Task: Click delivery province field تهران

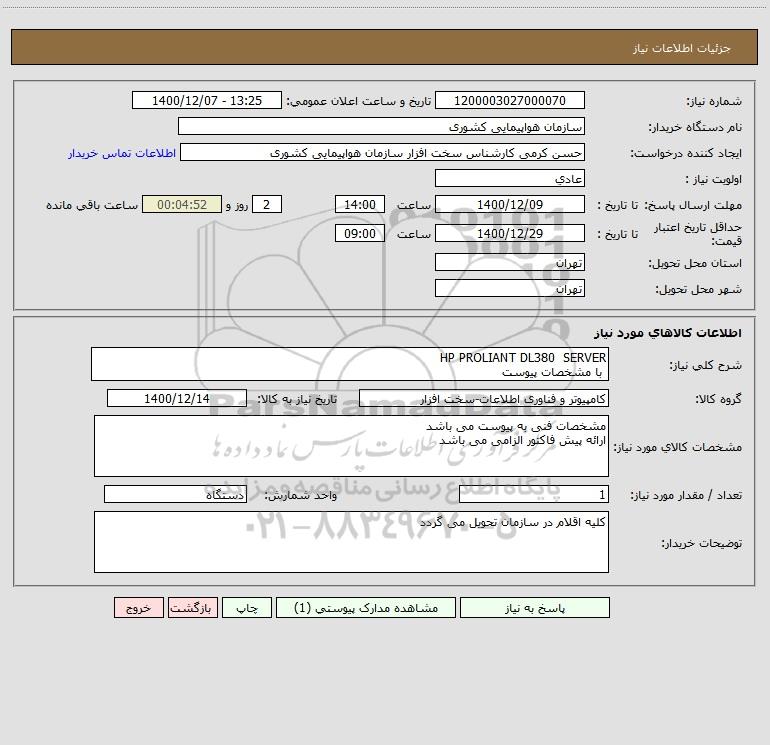Action: pyautogui.click(x=510, y=262)
